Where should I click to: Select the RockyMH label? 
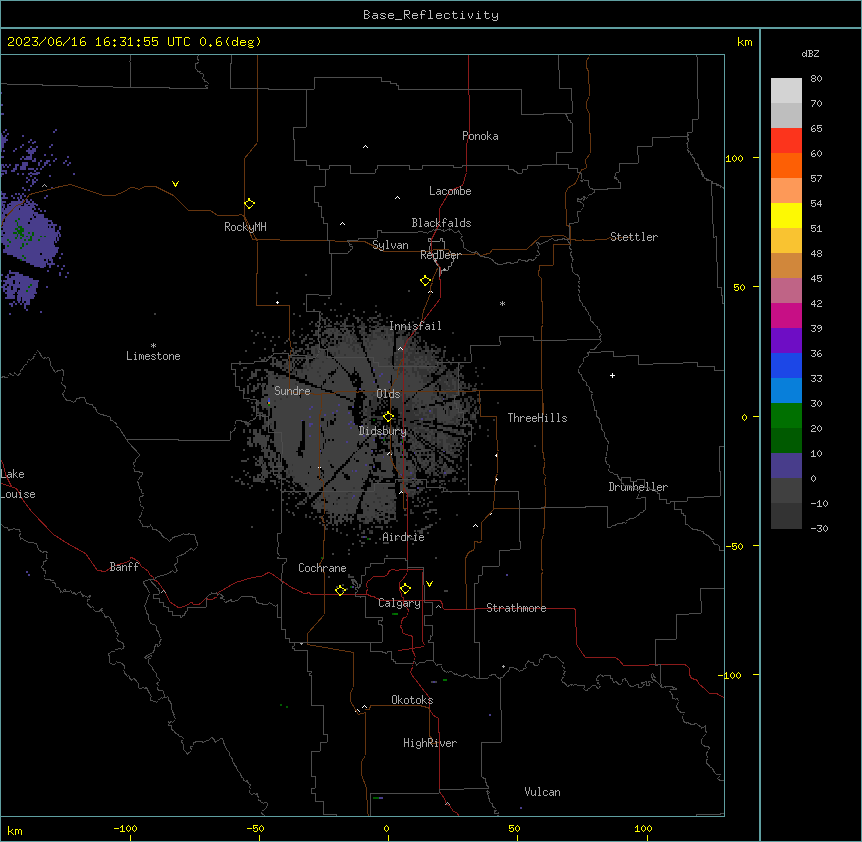245,227
